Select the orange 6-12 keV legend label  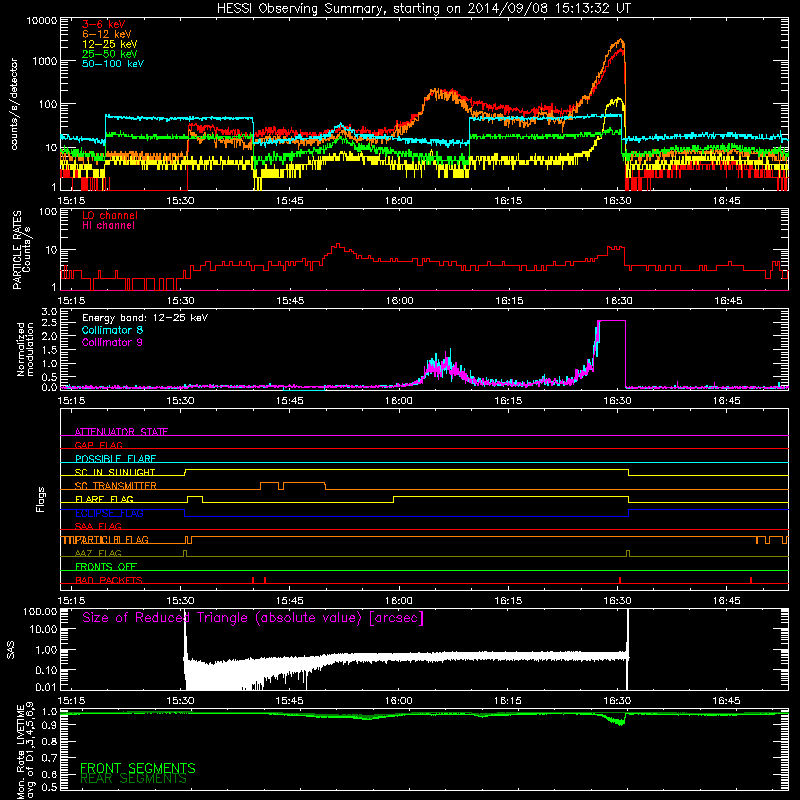point(107,34)
